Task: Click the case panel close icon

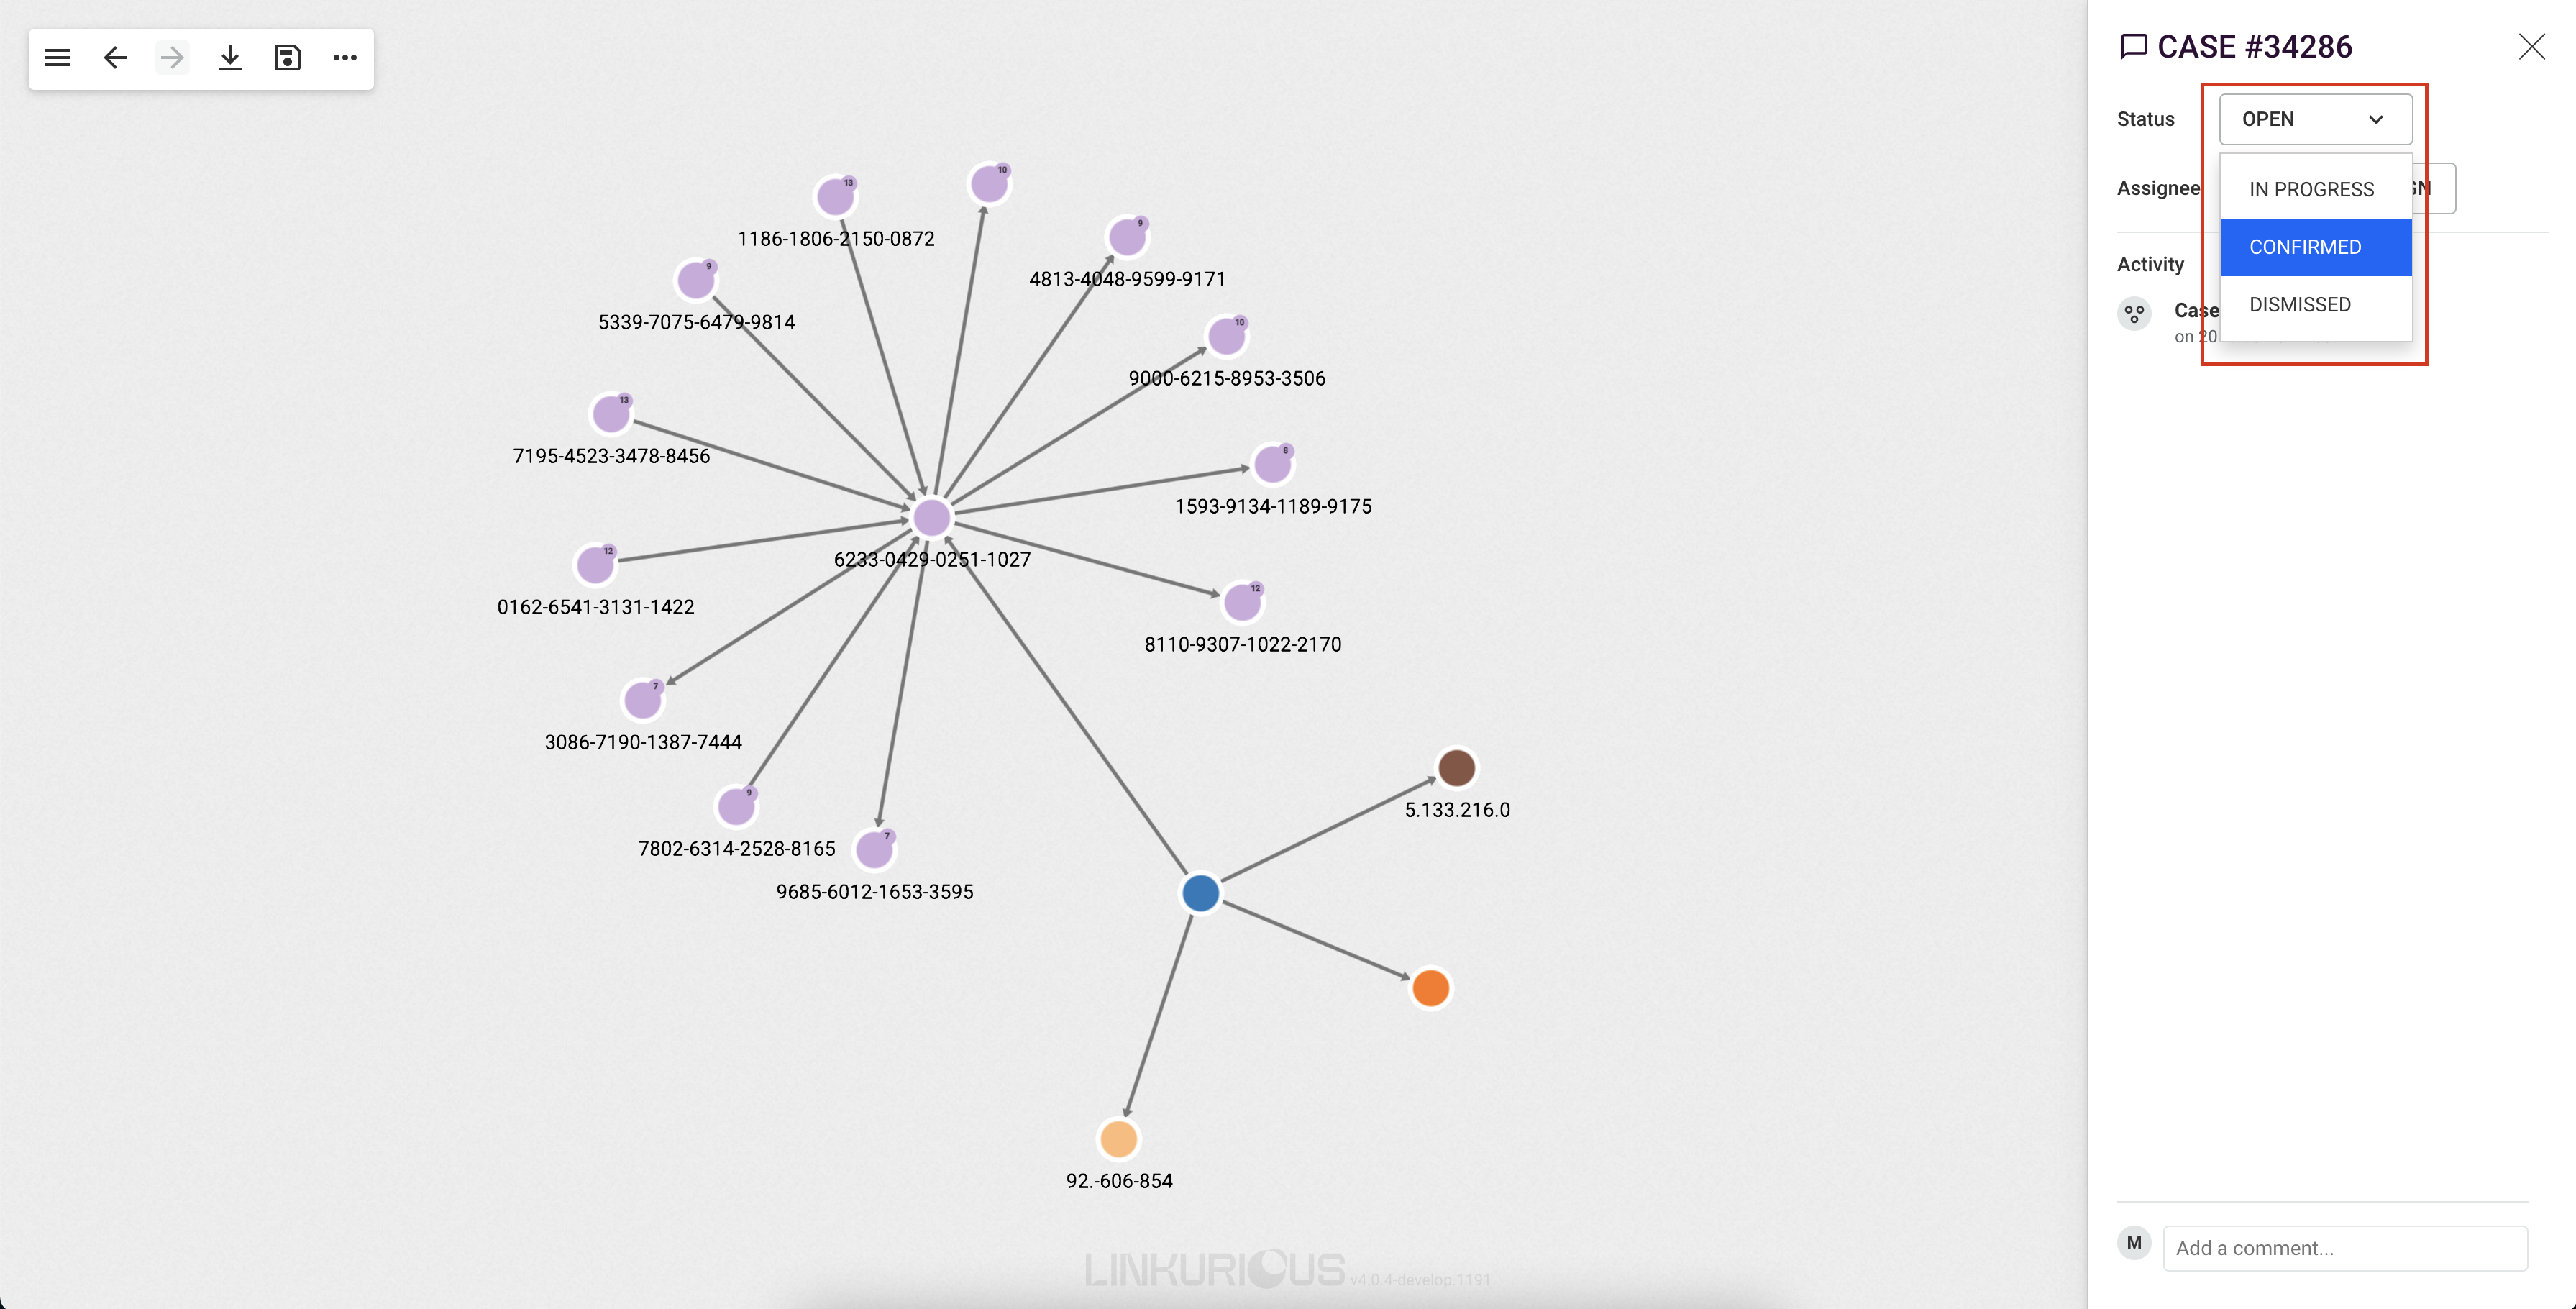Action: (x=2531, y=45)
